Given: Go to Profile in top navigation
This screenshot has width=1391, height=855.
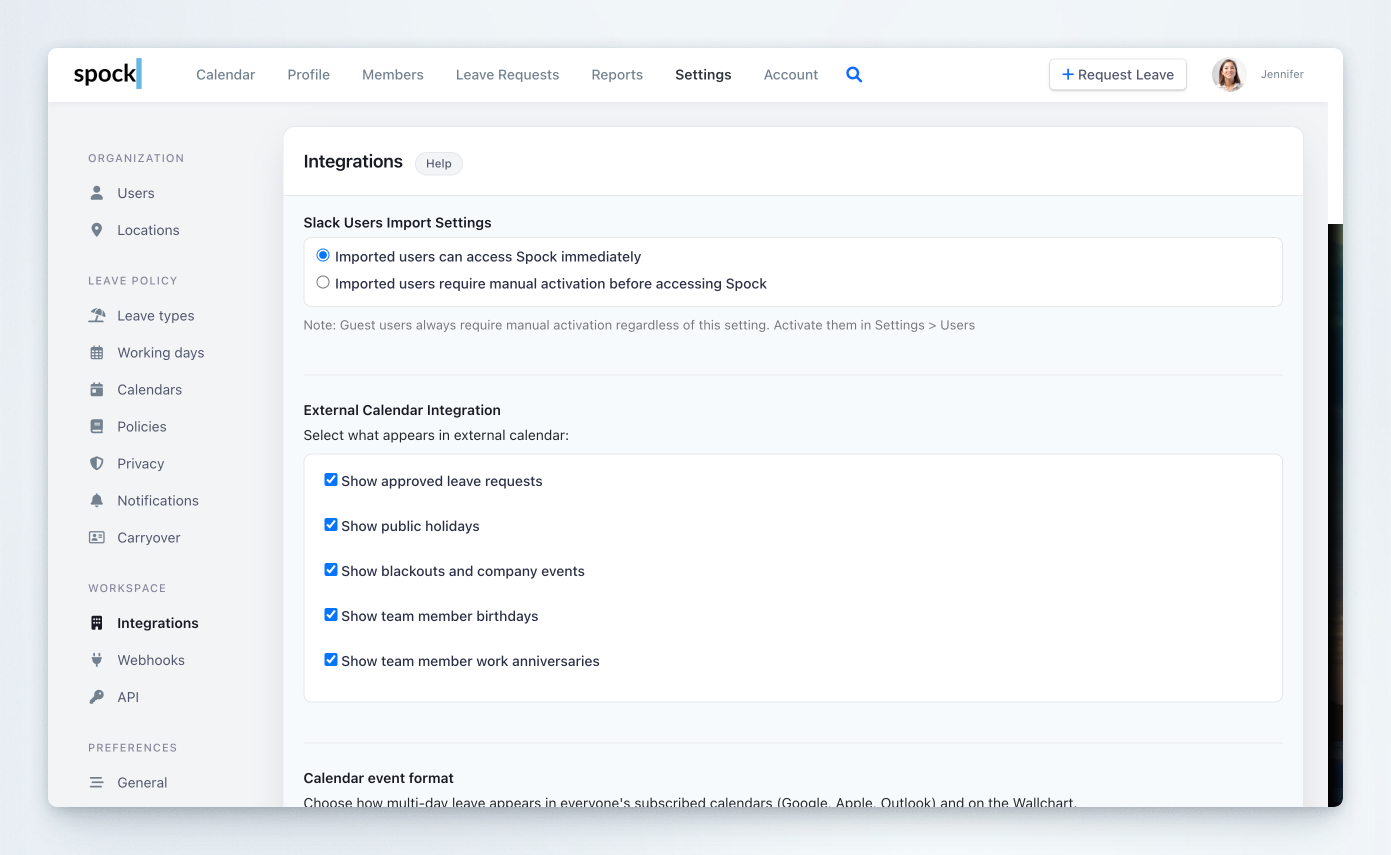Looking at the screenshot, I should (309, 75).
